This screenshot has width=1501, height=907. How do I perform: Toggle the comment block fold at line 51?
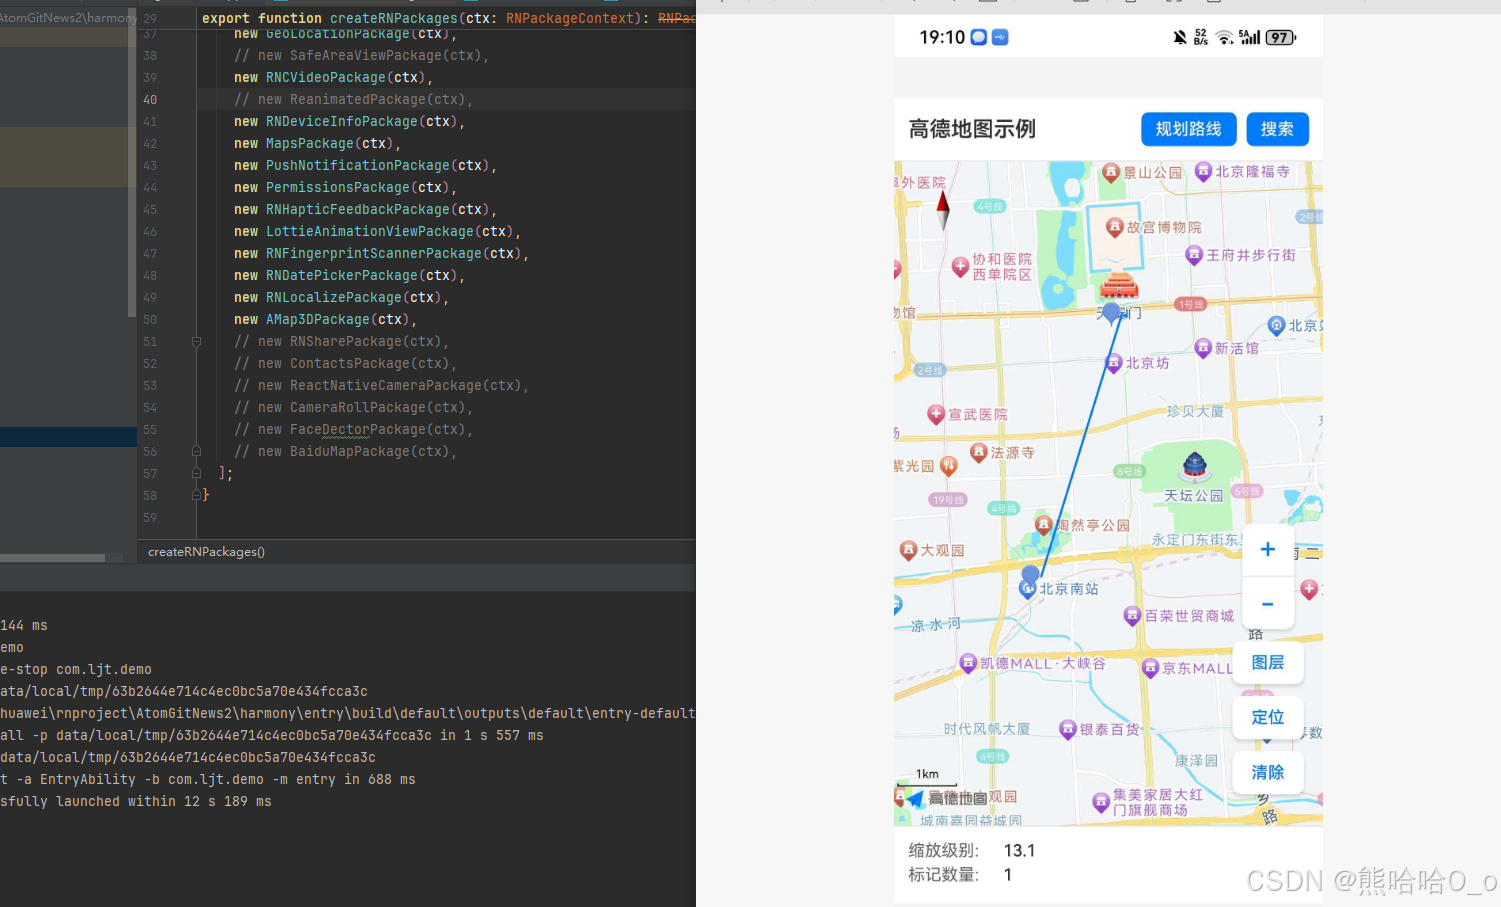[196, 341]
